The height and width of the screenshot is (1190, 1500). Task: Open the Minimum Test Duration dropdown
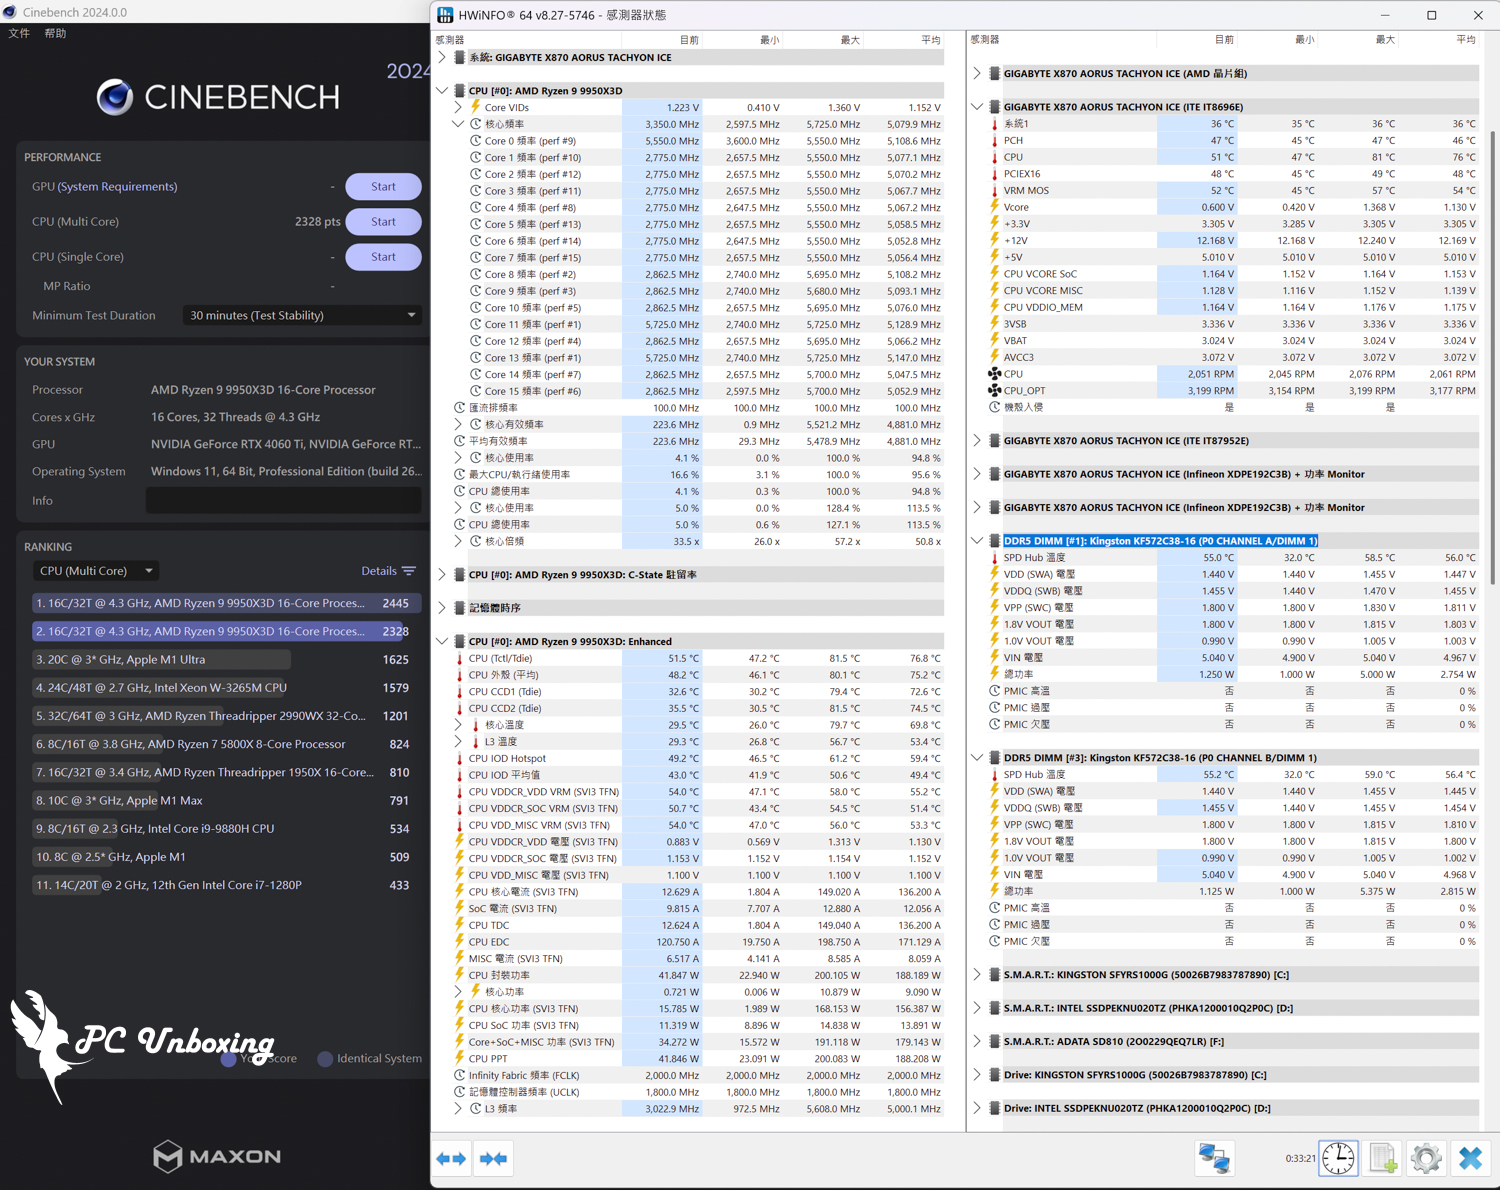coord(302,315)
